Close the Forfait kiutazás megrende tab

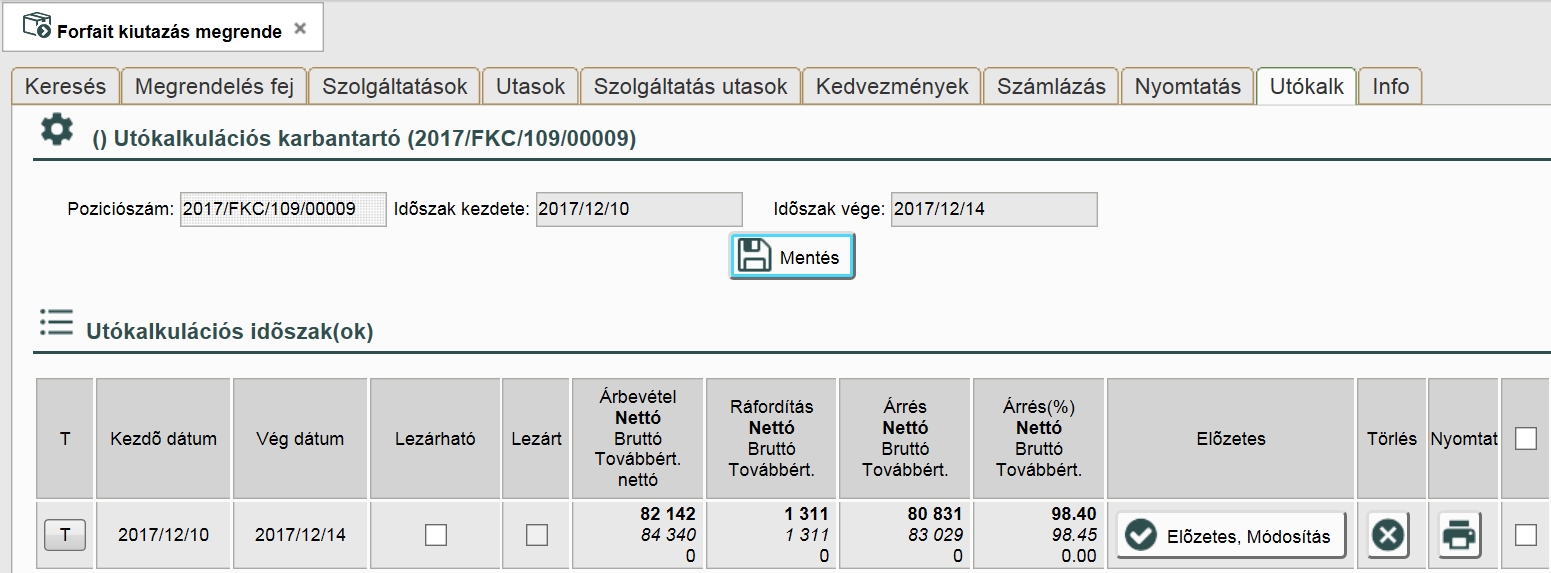pos(300,30)
